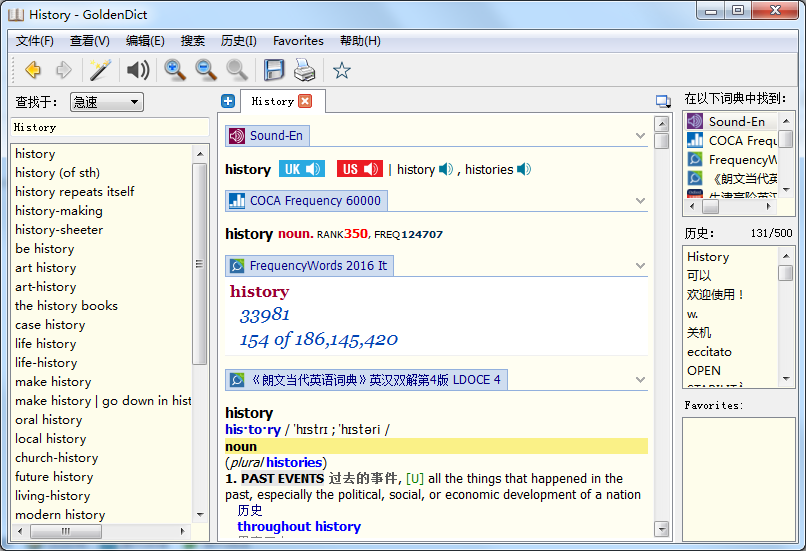Click the Sound-En dictionary icon in the article
Image resolution: width=806 pixels, height=551 pixels.
(x=237, y=136)
